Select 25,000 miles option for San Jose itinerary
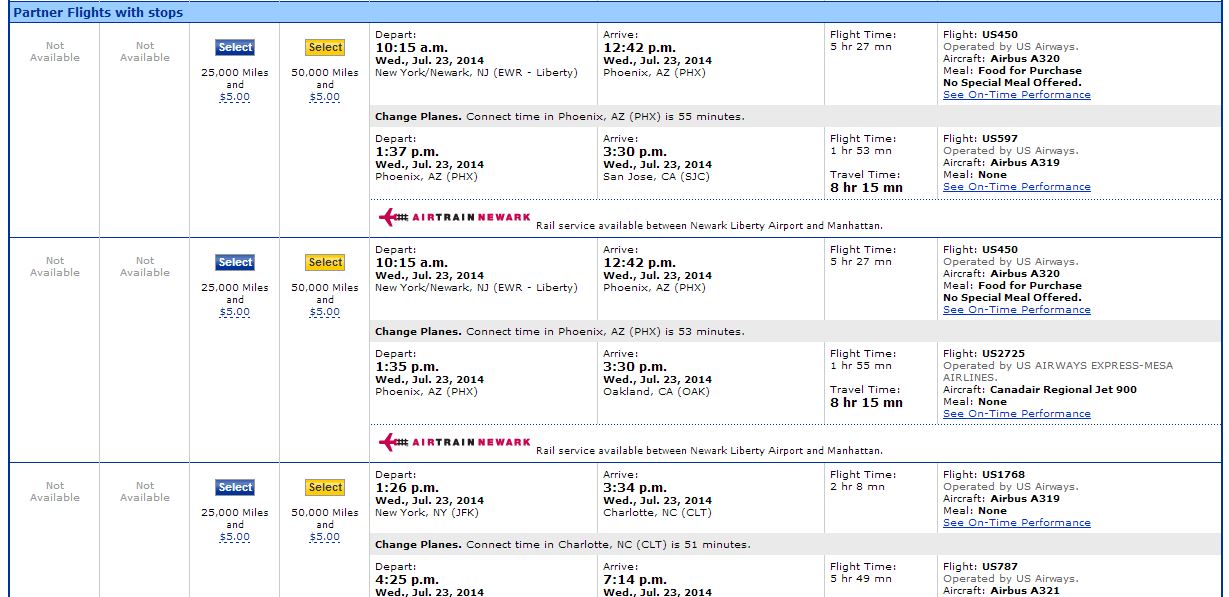Image resolution: width=1229 pixels, height=597 pixels. tap(235, 48)
